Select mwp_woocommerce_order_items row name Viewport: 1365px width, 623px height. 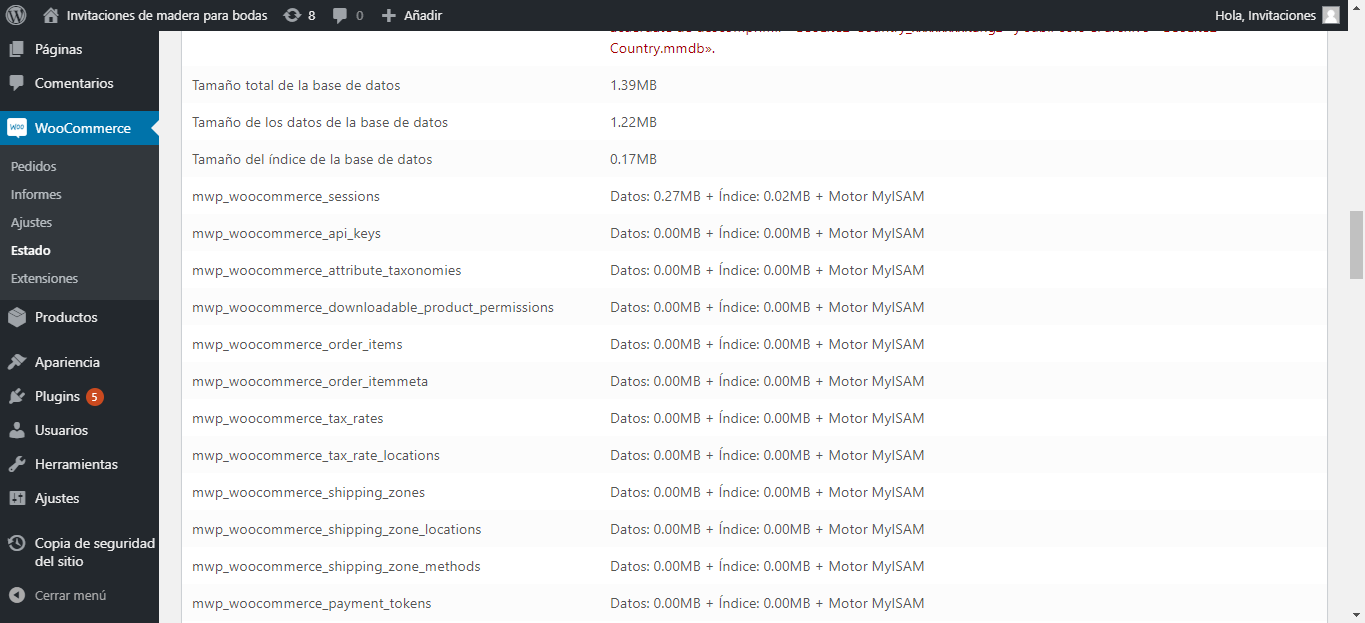click(297, 344)
